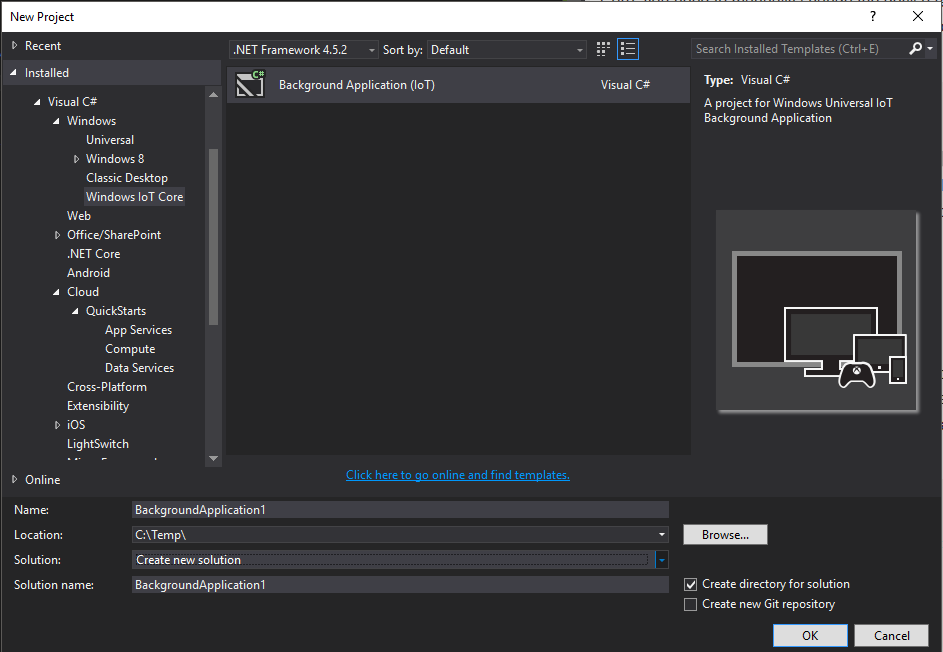Collapse the Visual C# node
The width and height of the screenshot is (943, 652).
tap(37, 102)
